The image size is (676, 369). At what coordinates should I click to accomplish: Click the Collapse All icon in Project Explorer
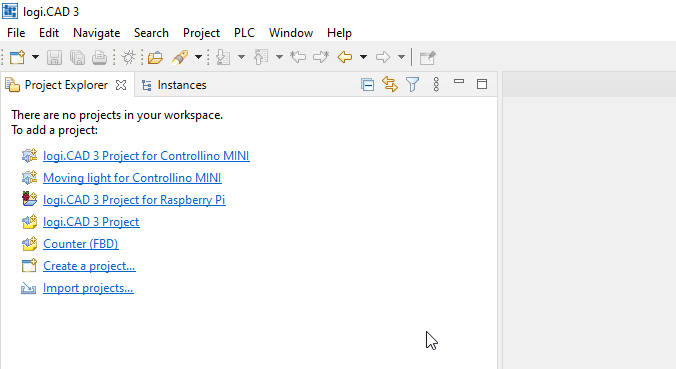367,84
